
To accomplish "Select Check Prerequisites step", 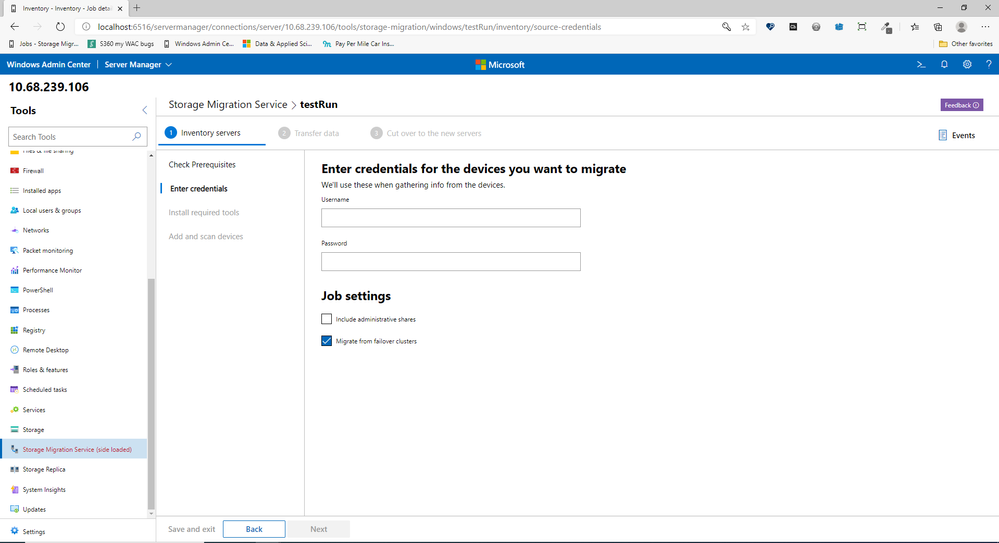I will click(202, 164).
